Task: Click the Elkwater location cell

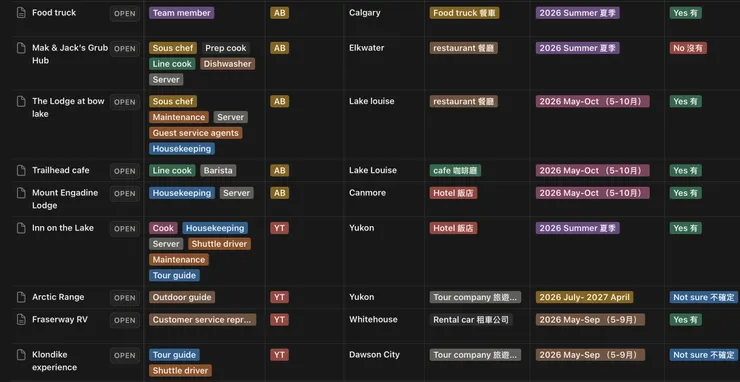Action: coord(367,48)
